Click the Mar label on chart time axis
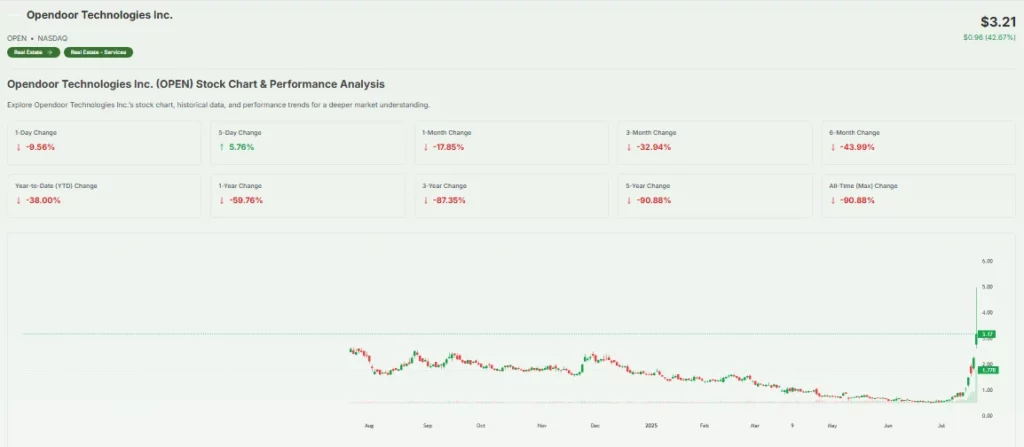 (755, 425)
